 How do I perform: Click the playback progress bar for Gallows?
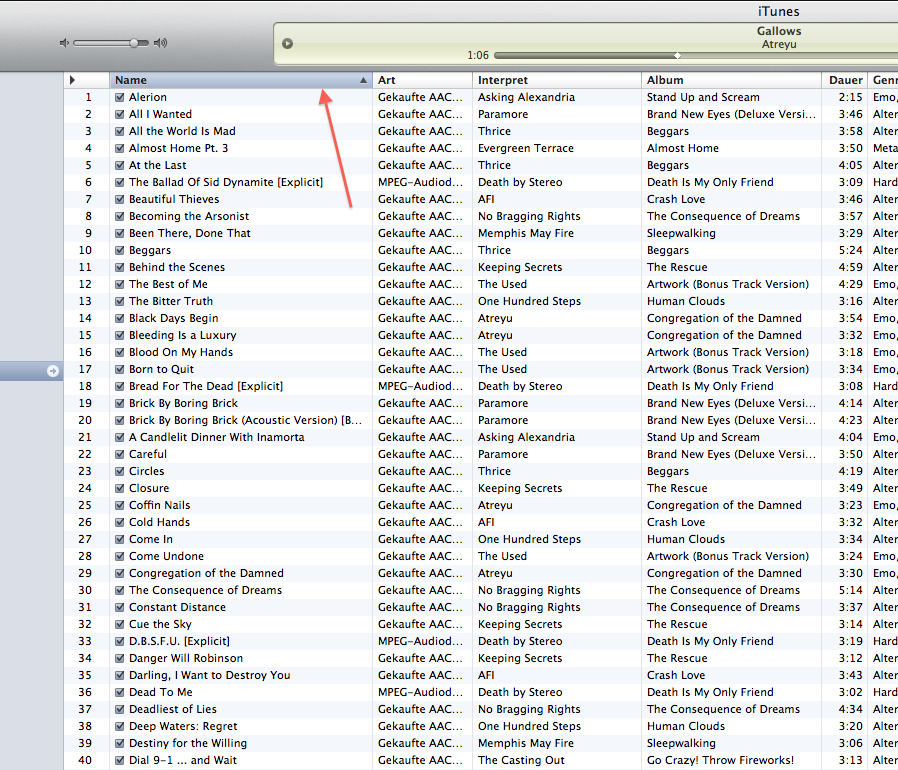696,56
